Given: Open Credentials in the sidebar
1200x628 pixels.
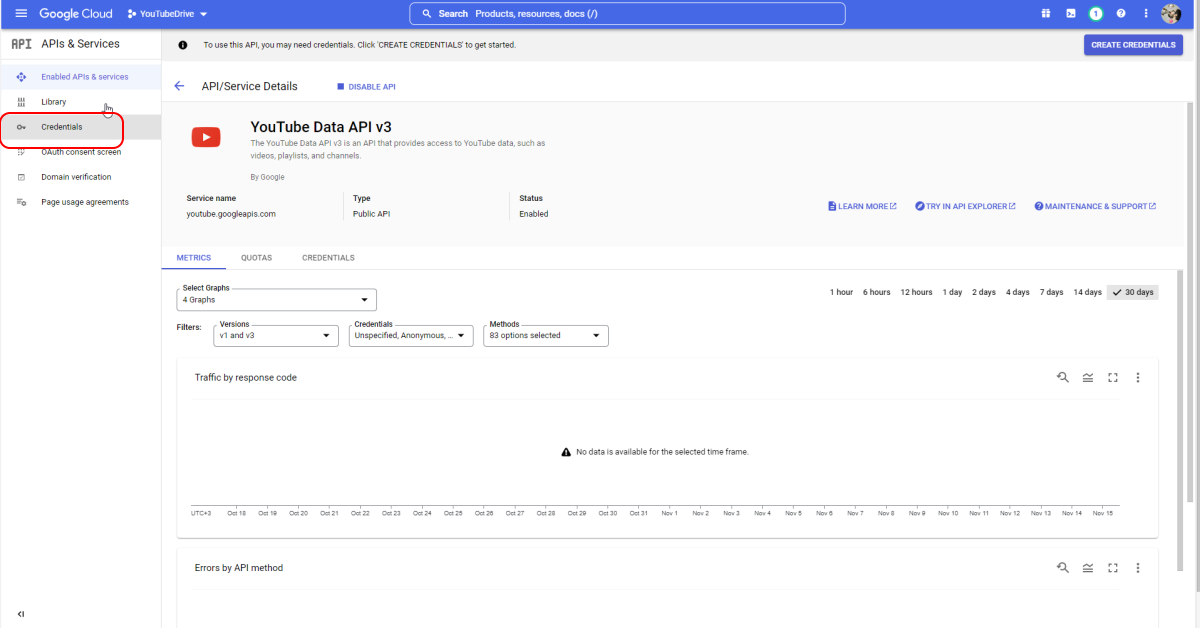Looking at the screenshot, I should (x=80, y=127).
